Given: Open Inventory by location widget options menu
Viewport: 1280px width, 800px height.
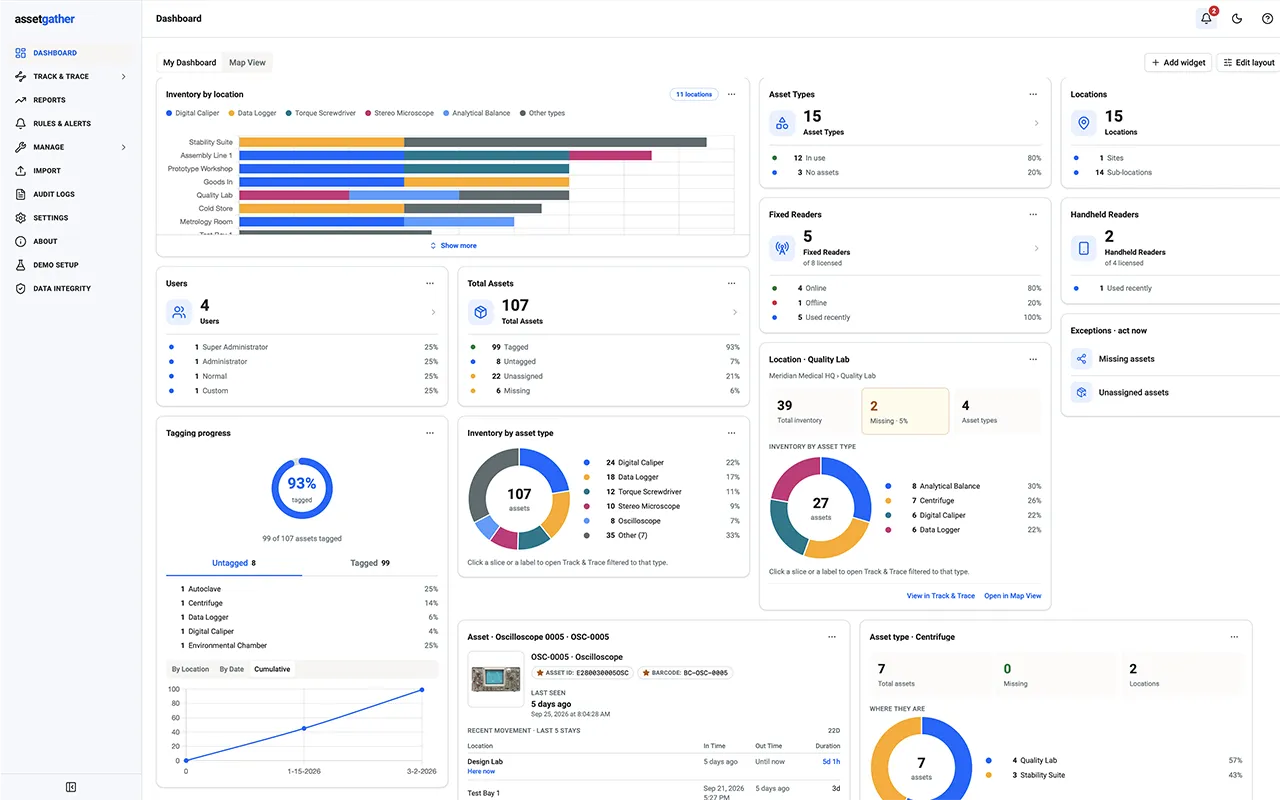Looking at the screenshot, I should click(x=731, y=94).
